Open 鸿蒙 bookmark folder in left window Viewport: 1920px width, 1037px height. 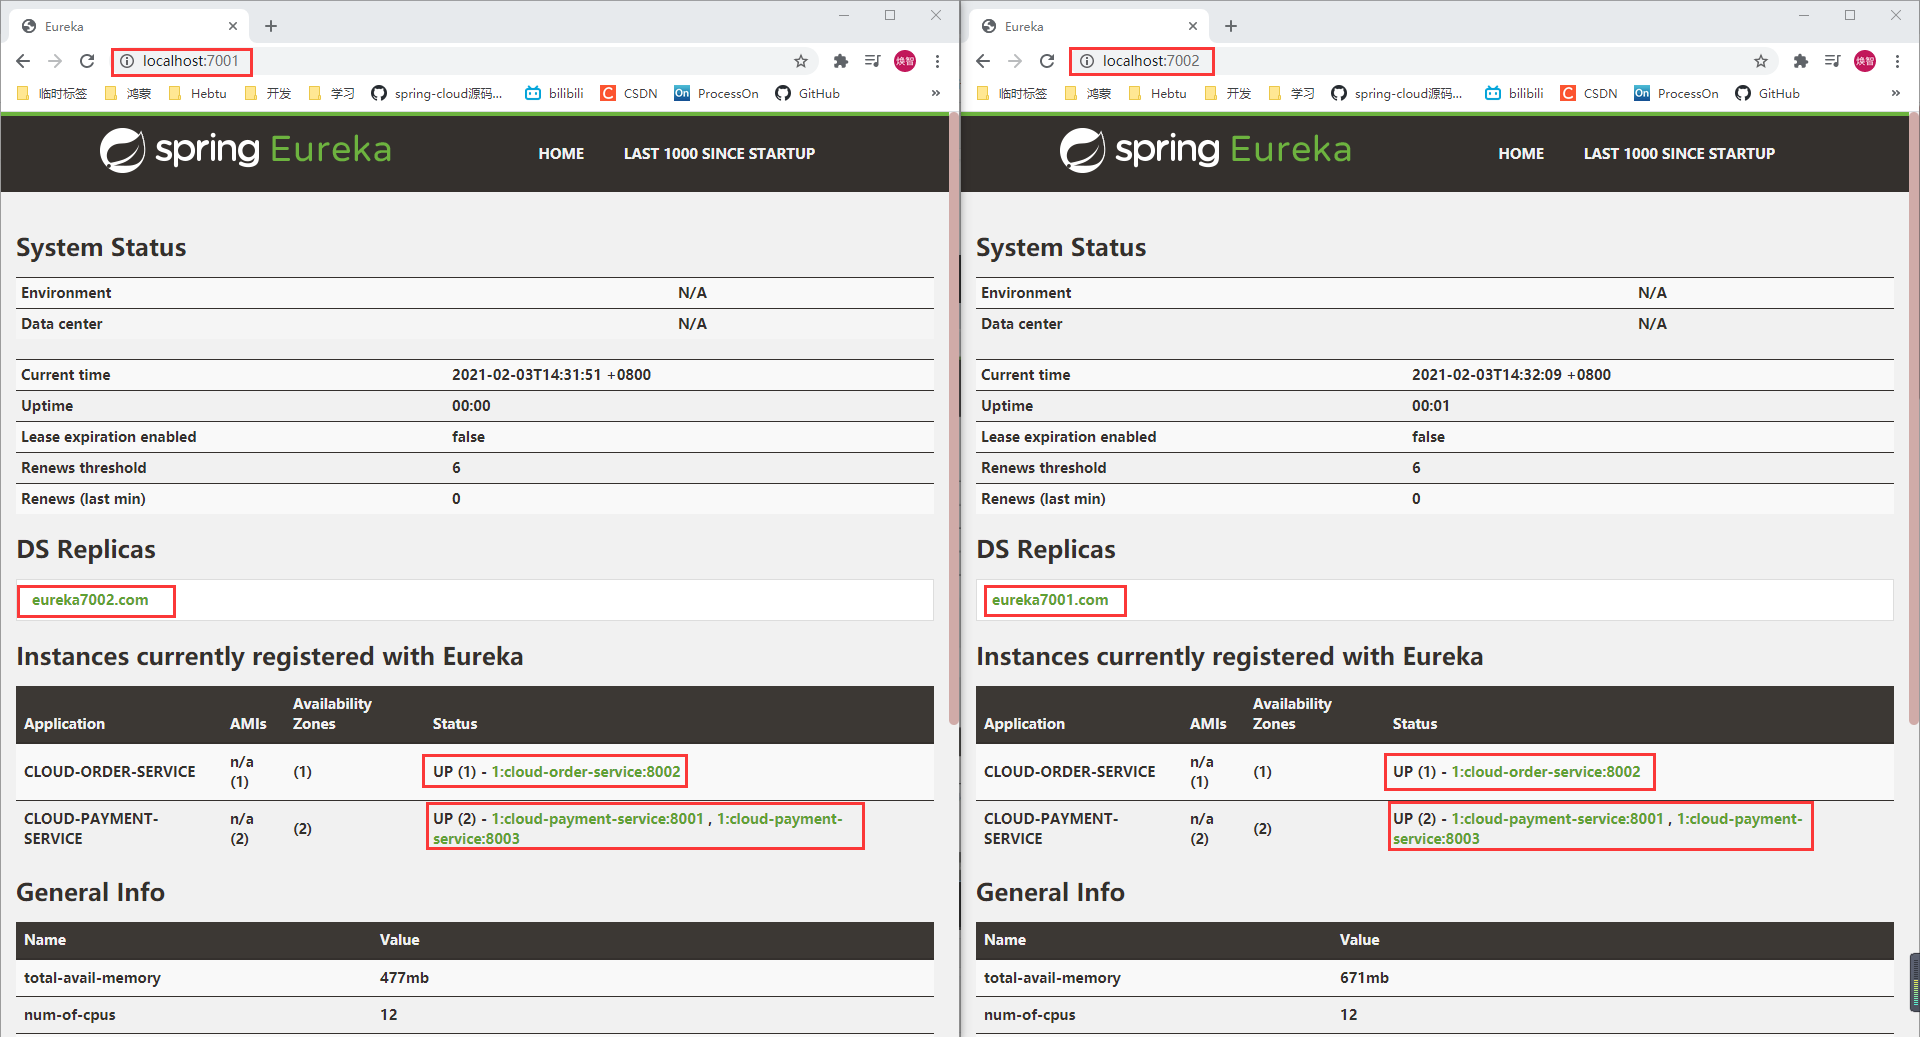click(x=128, y=93)
